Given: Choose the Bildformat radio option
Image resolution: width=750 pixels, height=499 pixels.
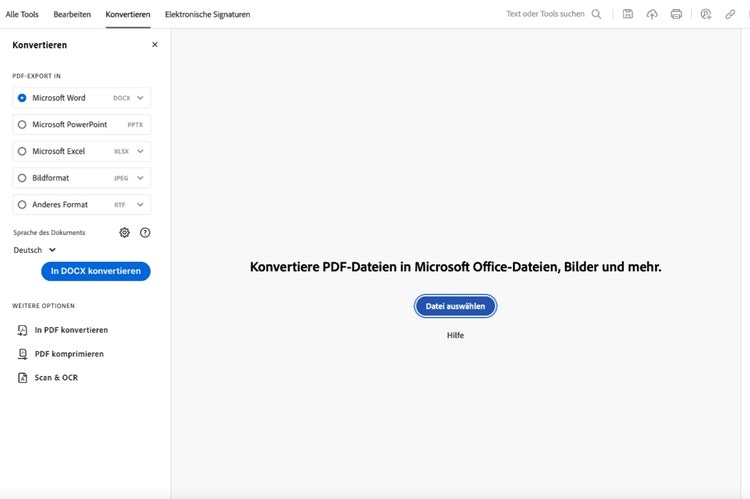Looking at the screenshot, I should click(x=22, y=178).
